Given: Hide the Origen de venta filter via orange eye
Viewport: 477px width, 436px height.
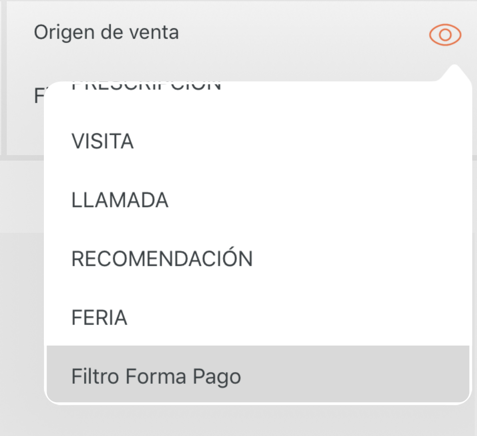Looking at the screenshot, I should 445,35.
